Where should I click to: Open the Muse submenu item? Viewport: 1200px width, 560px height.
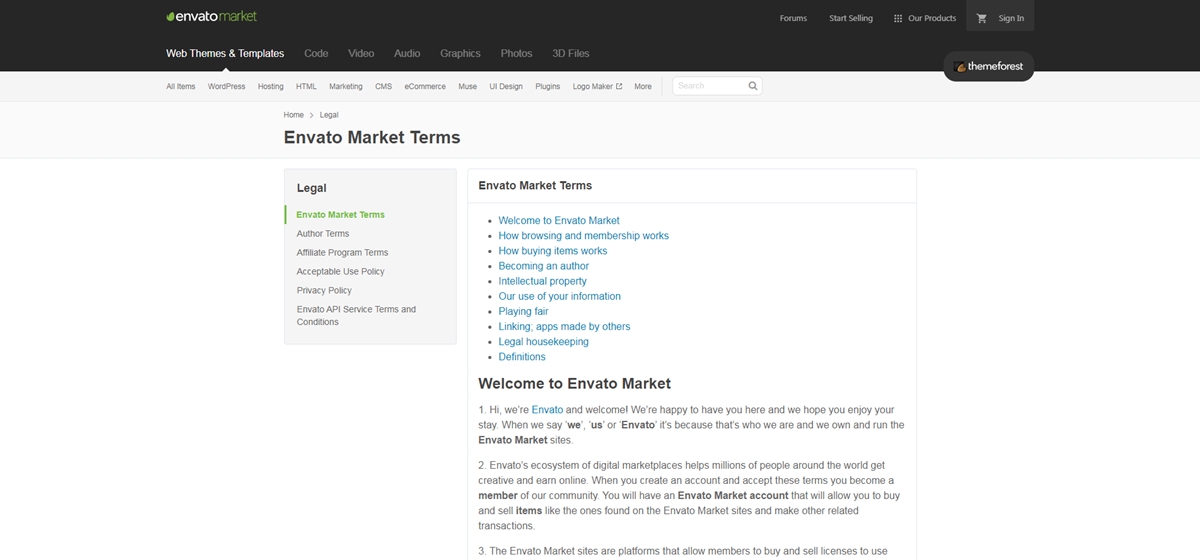tap(467, 86)
